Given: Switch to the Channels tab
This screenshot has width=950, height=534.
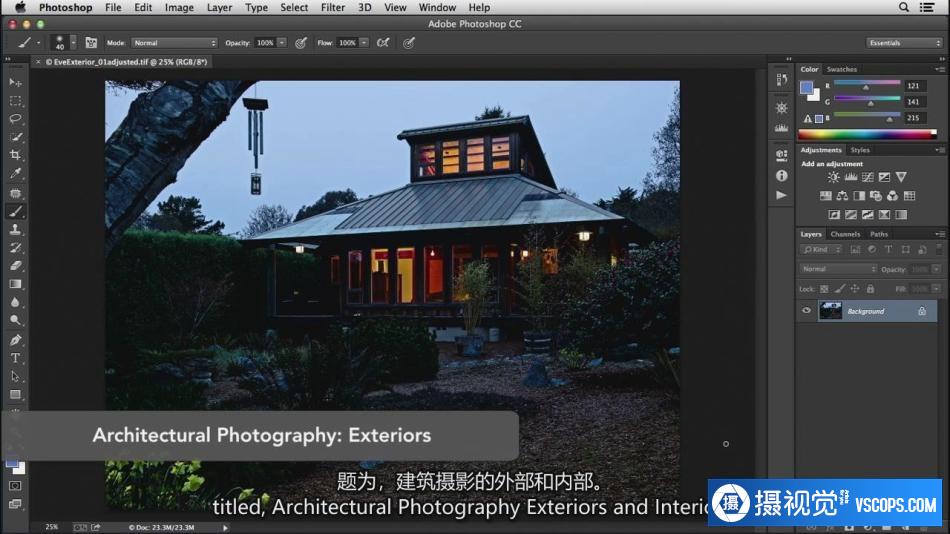Looking at the screenshot, I should [x=845, y=234].
